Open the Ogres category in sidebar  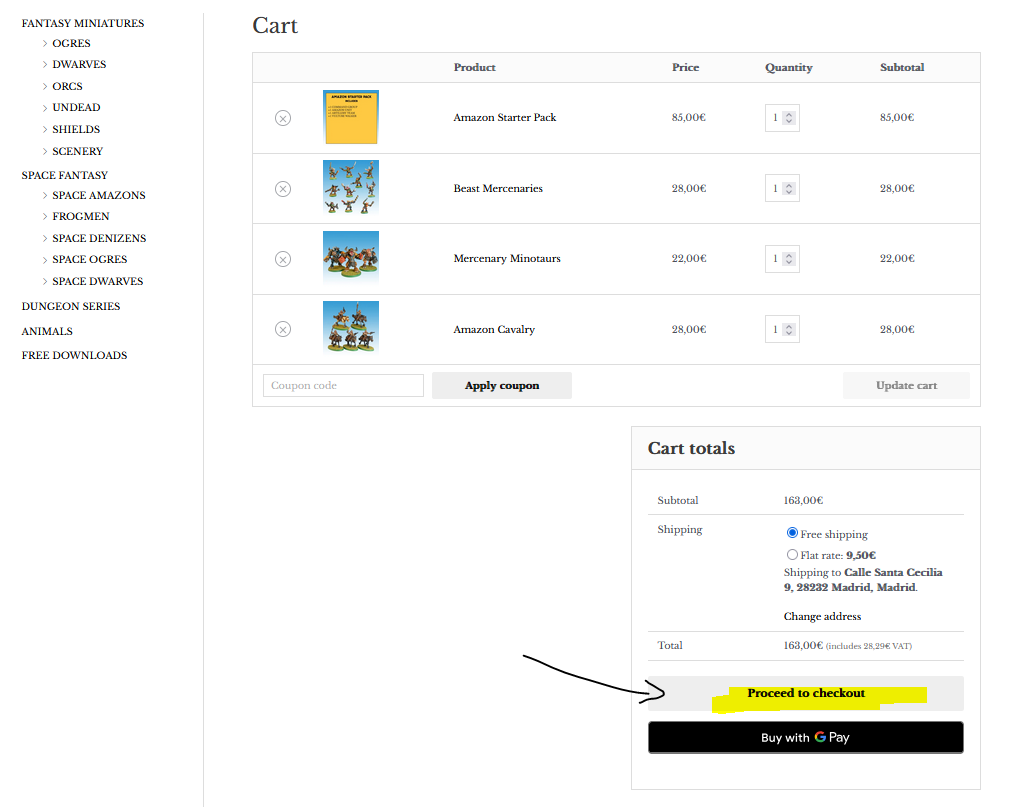pyautogui.click(x=71, y=44)
